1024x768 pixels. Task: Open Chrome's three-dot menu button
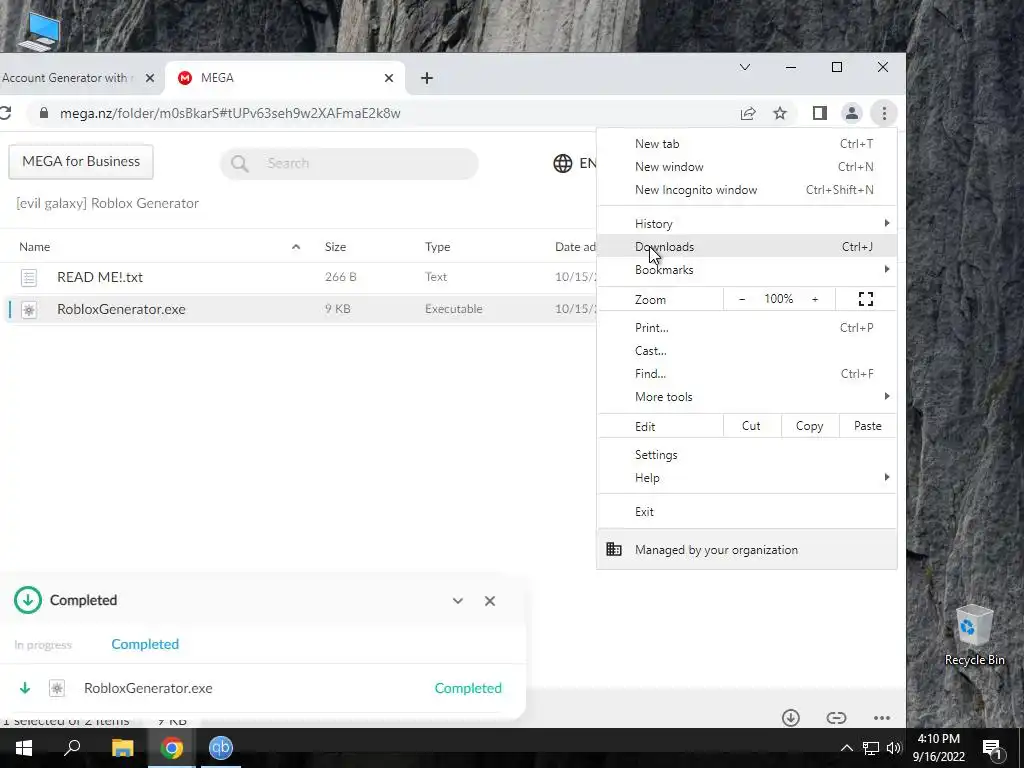tap(884, 114)
